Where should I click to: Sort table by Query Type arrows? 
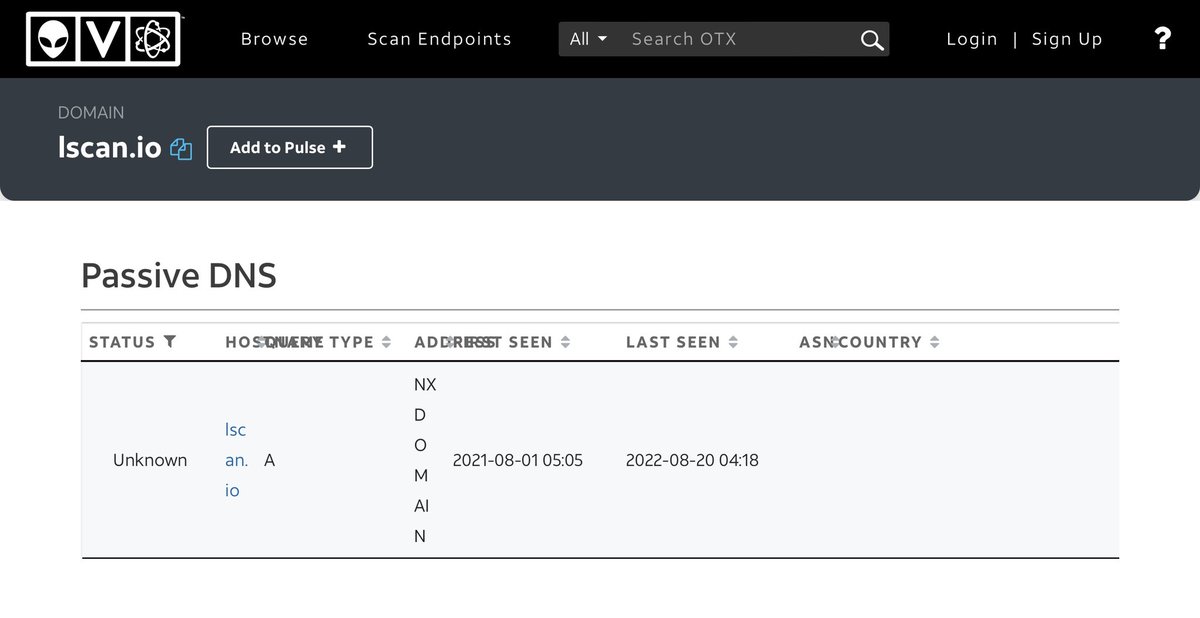coord(386,342)
